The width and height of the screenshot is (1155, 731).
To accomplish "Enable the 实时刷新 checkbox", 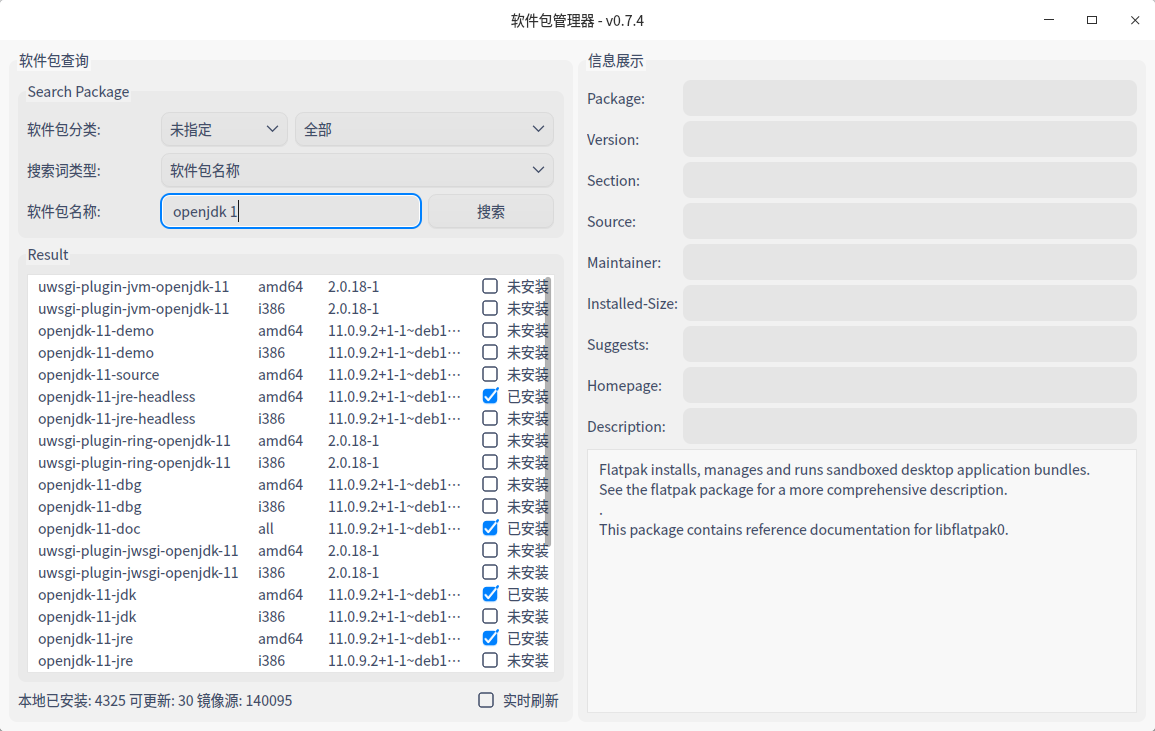I will point(486,700).
